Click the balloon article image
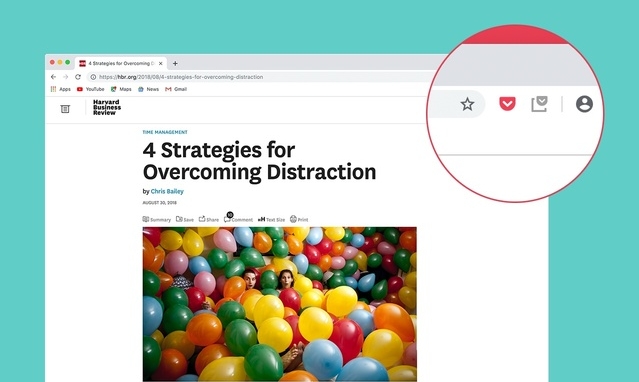The height and width of the screenshot is (382, 639). point(280,304)
